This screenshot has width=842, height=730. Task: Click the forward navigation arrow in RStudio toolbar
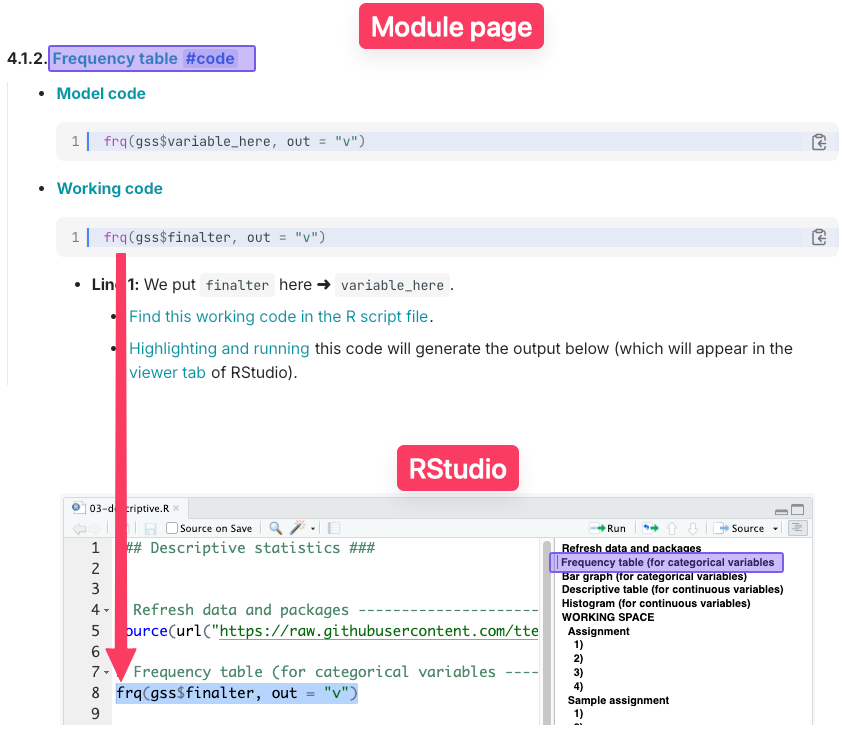95,529
